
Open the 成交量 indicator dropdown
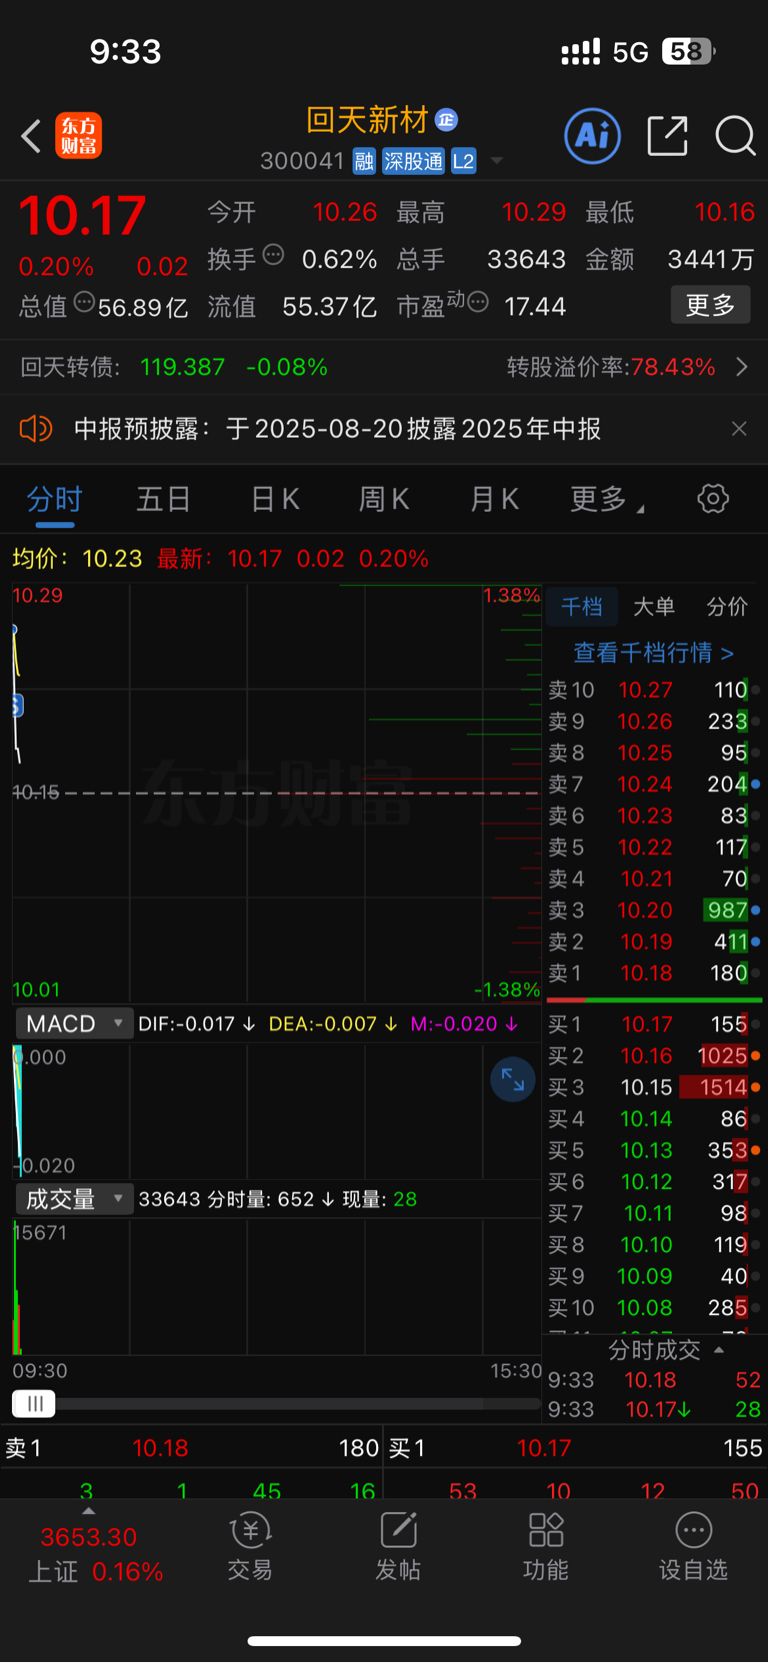(73, 1199)
